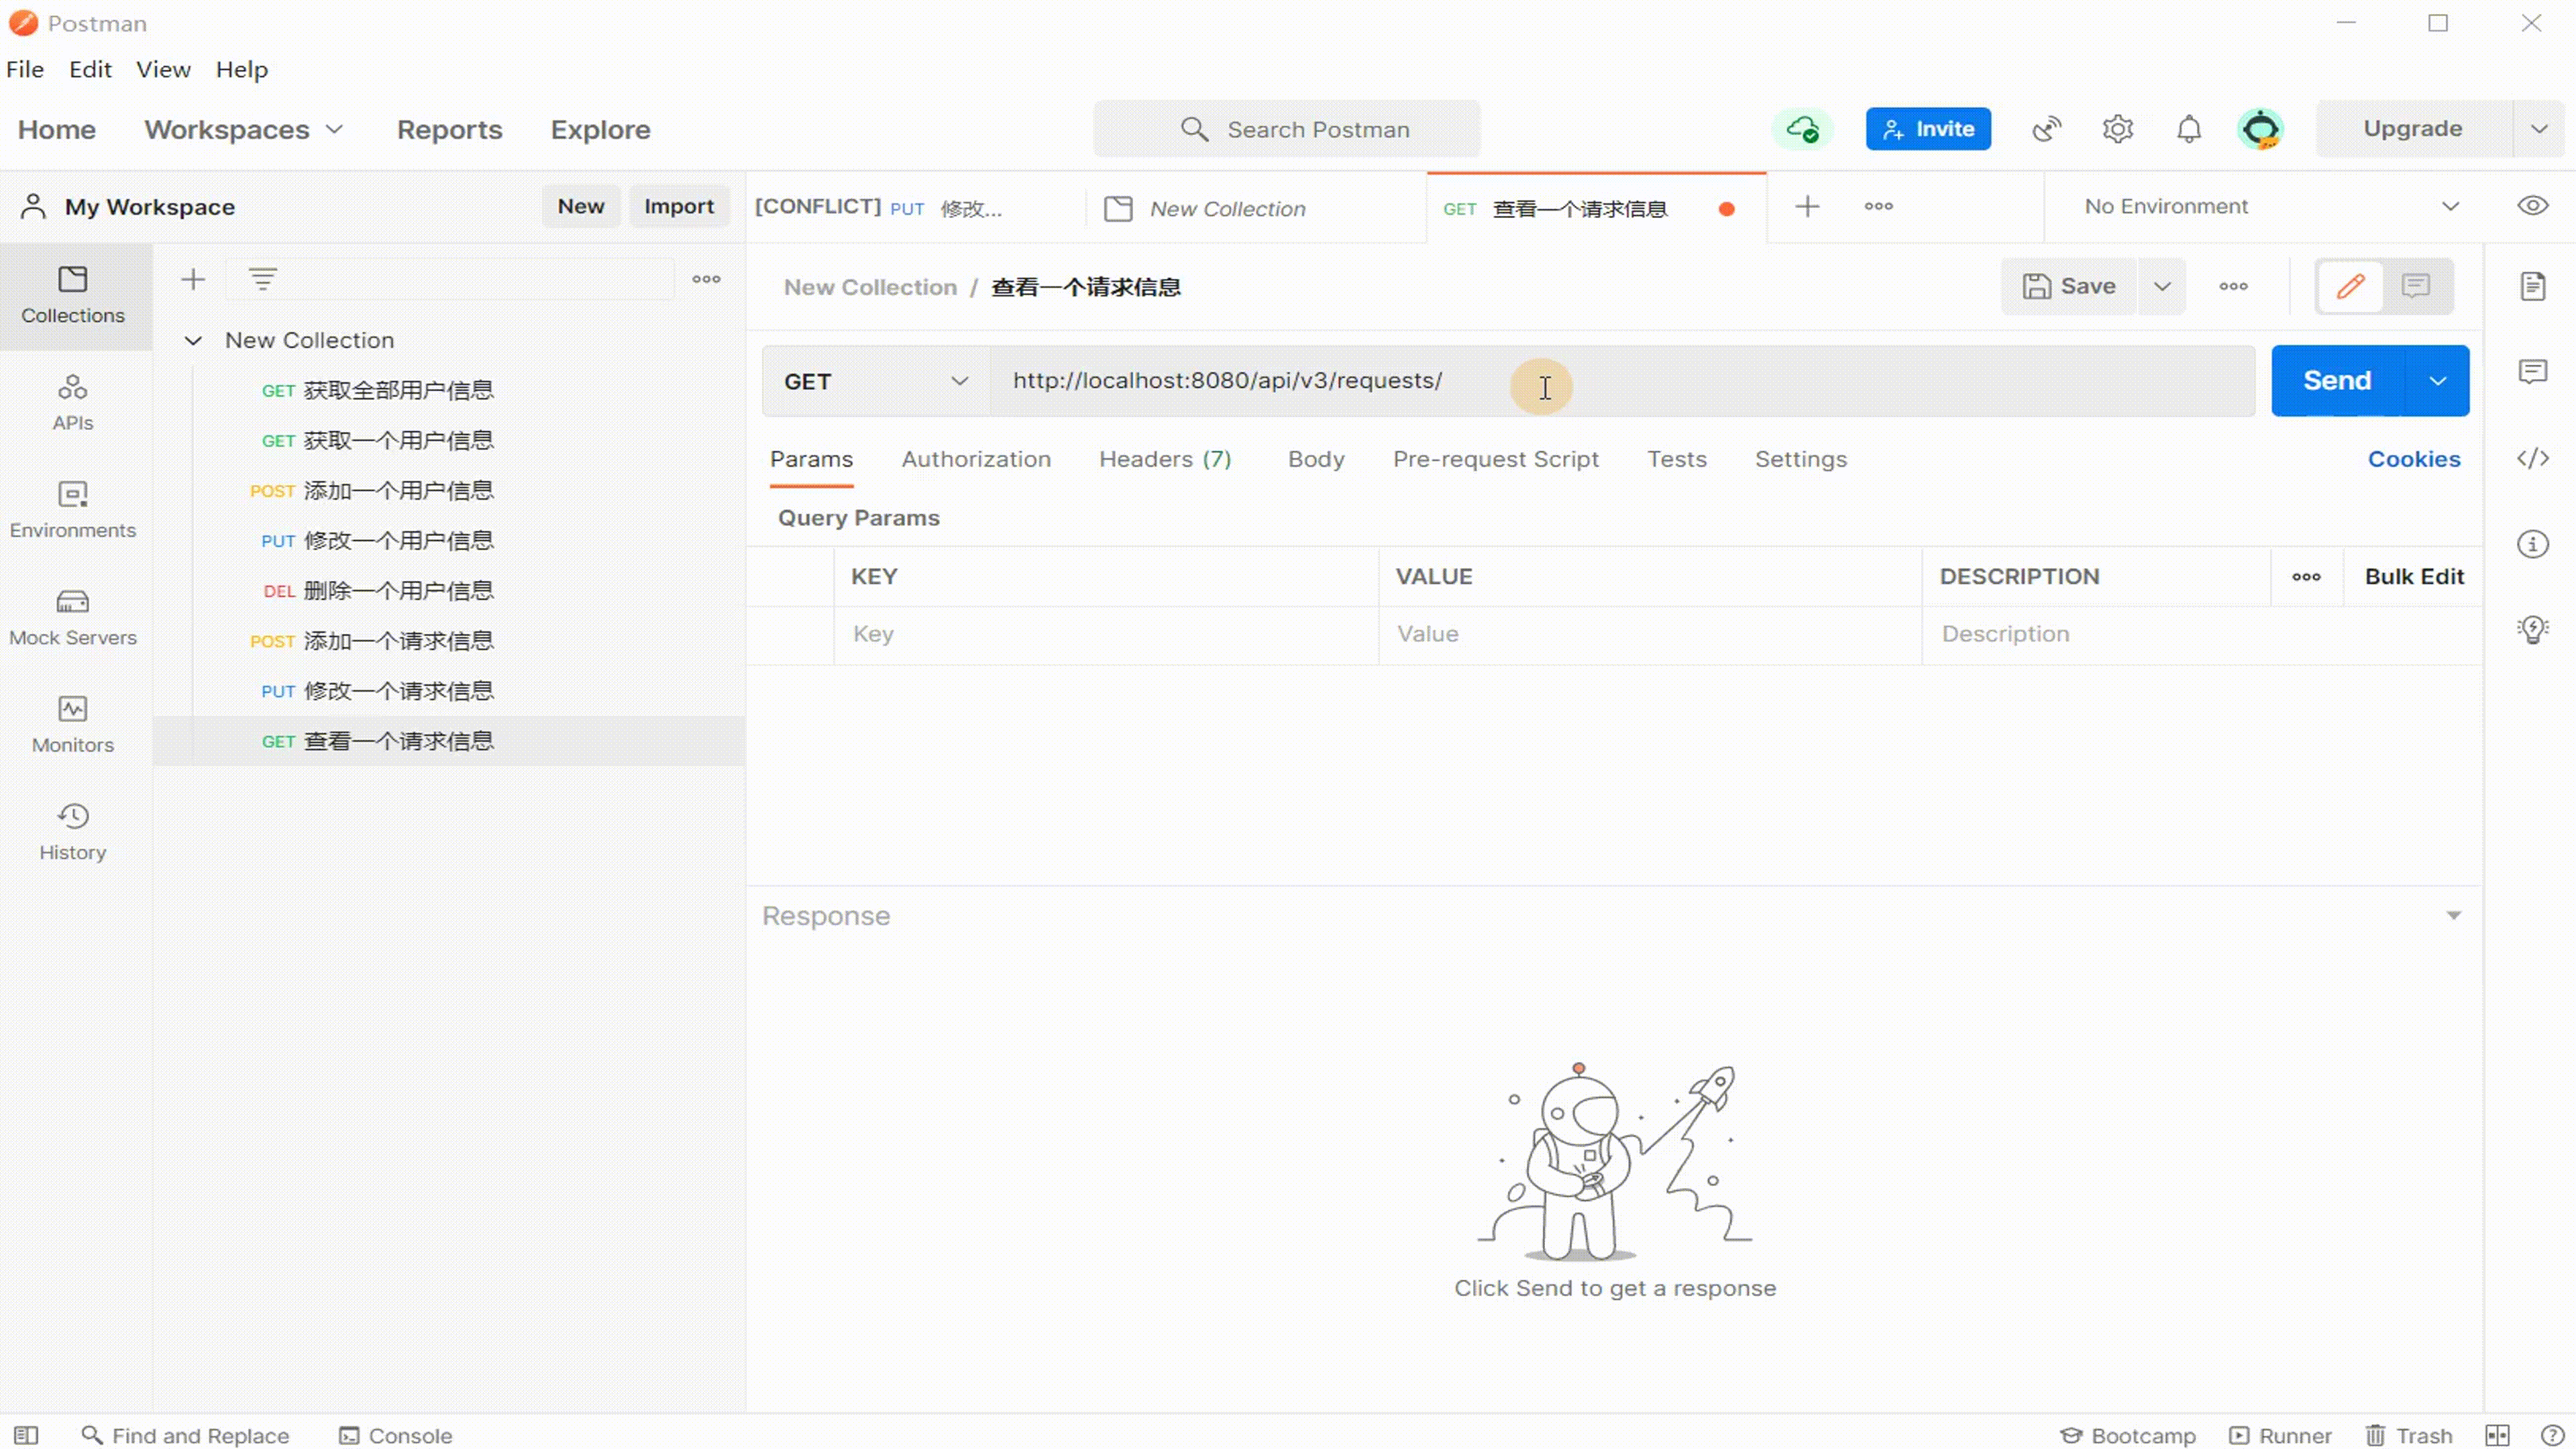2576x1449 pixels.
Task: Collapse the New Collection tree
Action: tap(193, 341)
